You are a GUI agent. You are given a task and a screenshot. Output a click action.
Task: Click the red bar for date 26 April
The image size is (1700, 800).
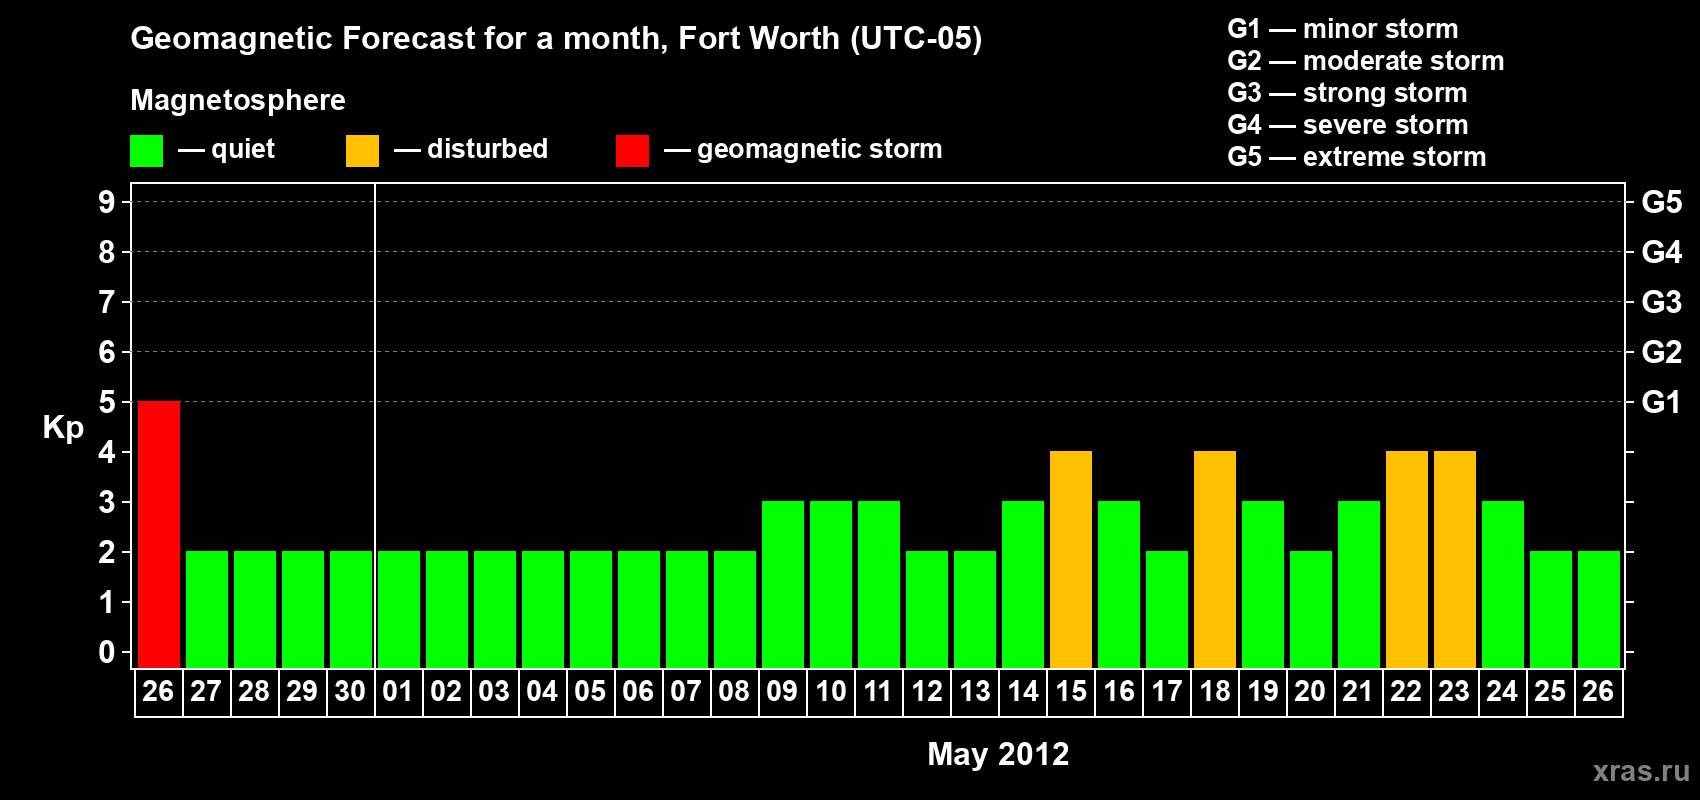(x=159, y=534)
